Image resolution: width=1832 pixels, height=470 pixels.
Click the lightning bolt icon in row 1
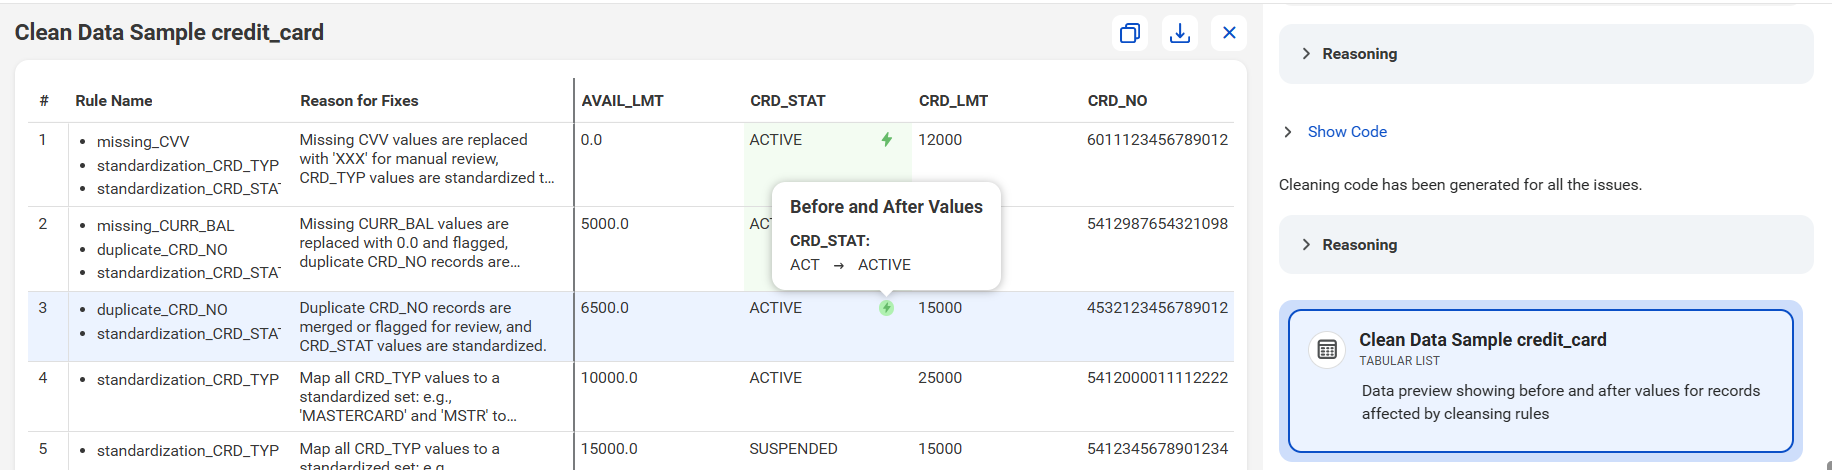tap(886, 140)
